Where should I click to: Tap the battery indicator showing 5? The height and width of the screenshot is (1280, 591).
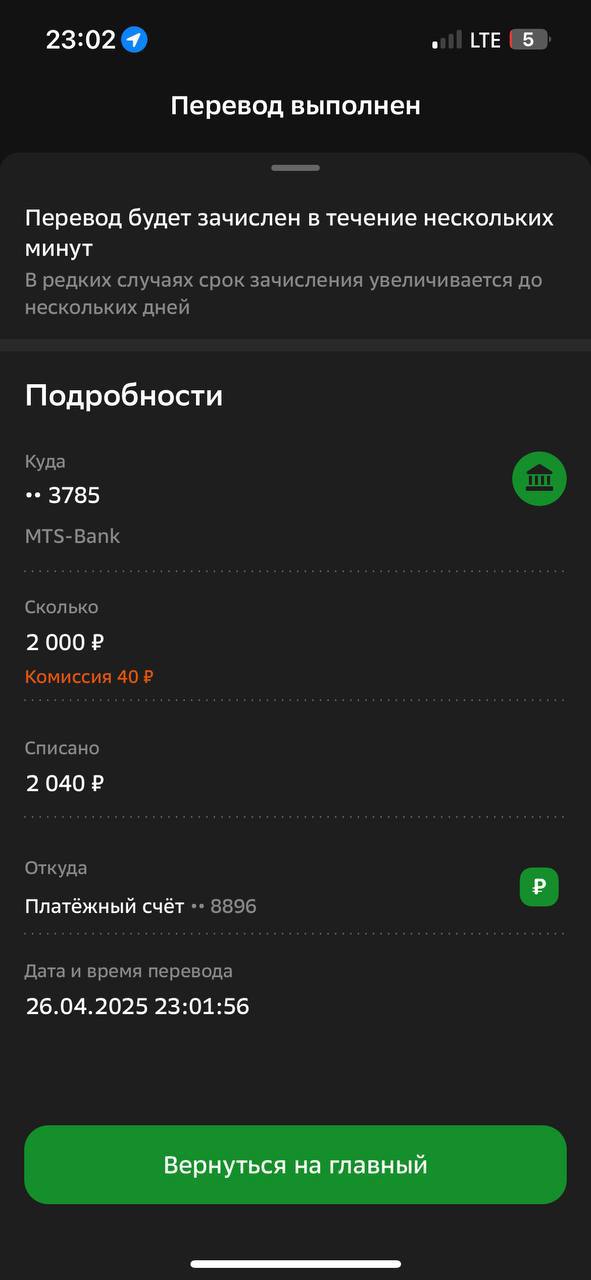[530, 40]
